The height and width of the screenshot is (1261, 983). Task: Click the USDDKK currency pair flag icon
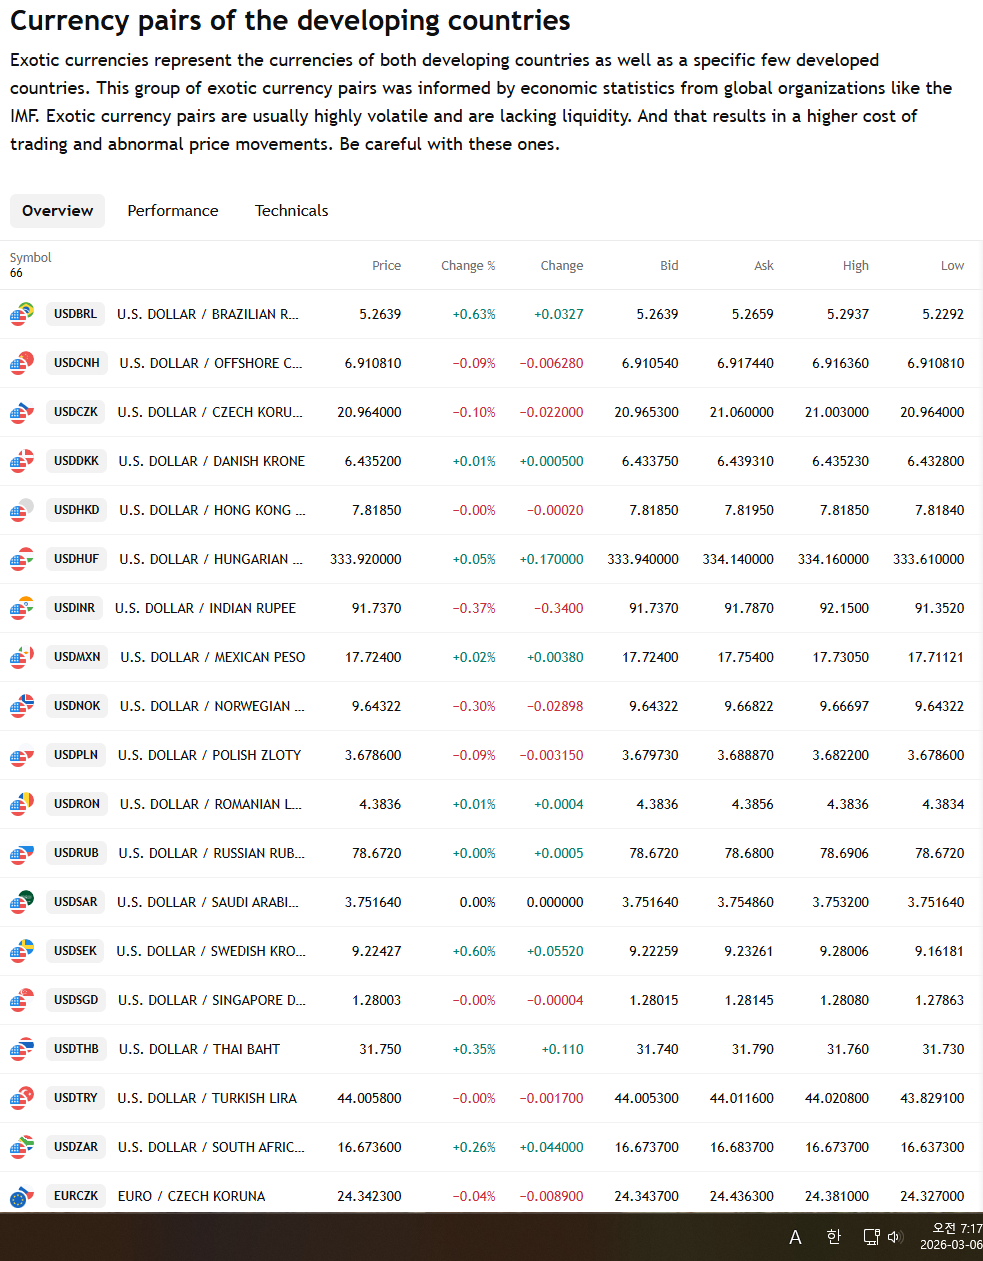coord(22,461)
